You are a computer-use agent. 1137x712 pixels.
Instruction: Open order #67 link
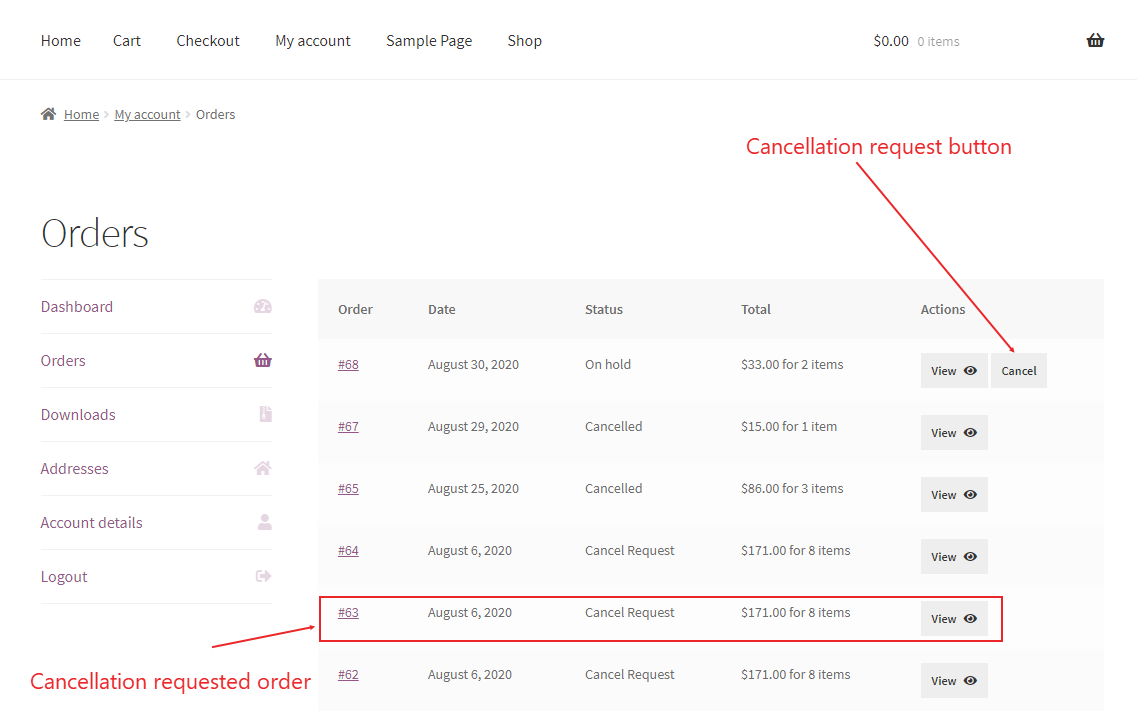(x=348, y=426)
